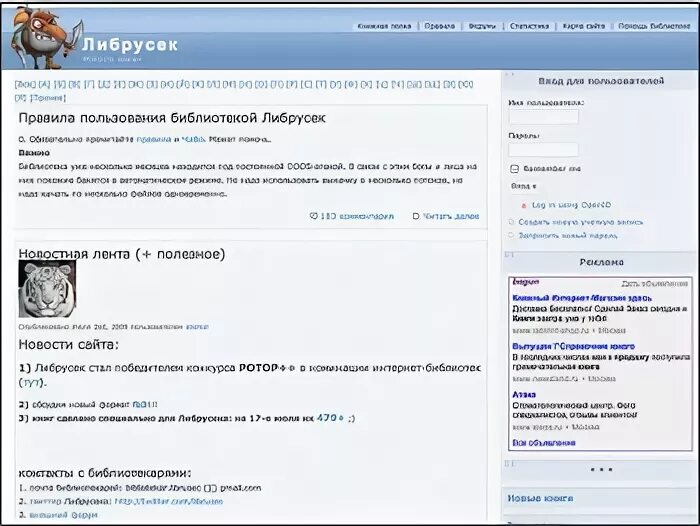Click the Вход для пользователей block heading
The height and width of the screenshot is (526, 700).
(x=601, y=81)
